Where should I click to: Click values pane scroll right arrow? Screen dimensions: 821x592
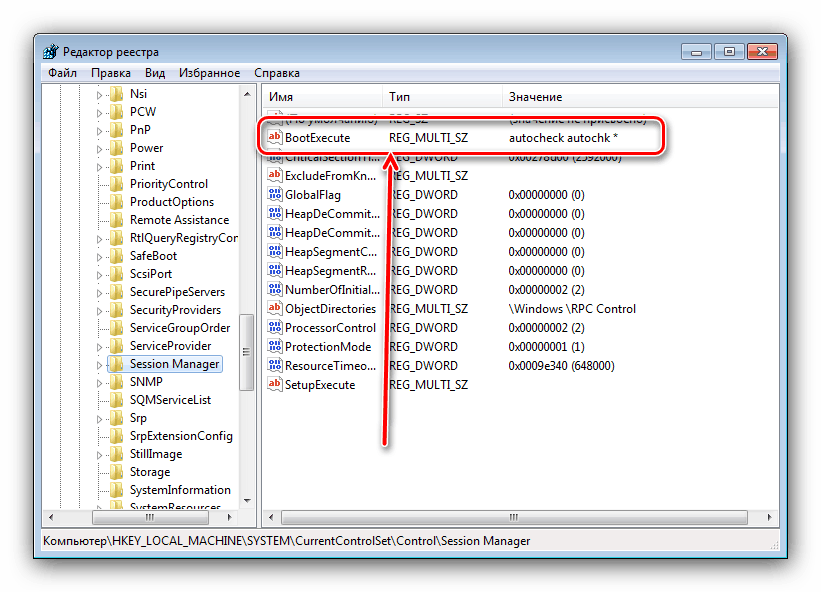769,517
